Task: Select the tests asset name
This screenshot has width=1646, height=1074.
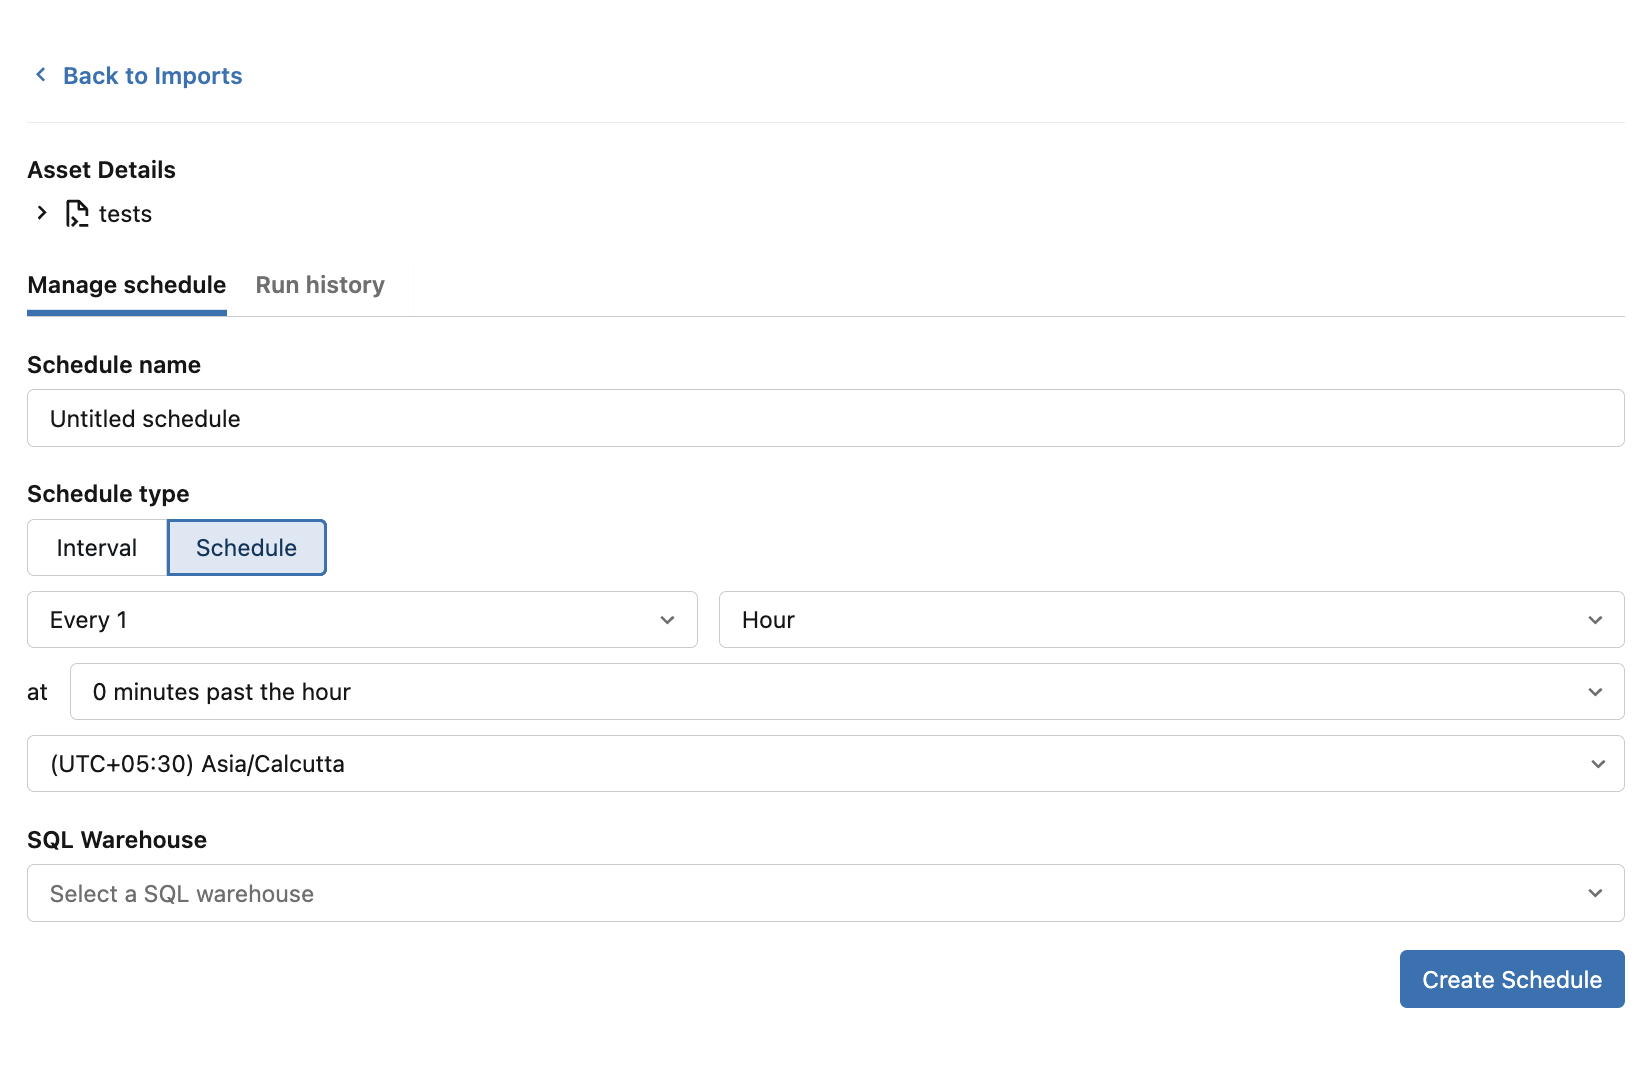Action: 125,214
